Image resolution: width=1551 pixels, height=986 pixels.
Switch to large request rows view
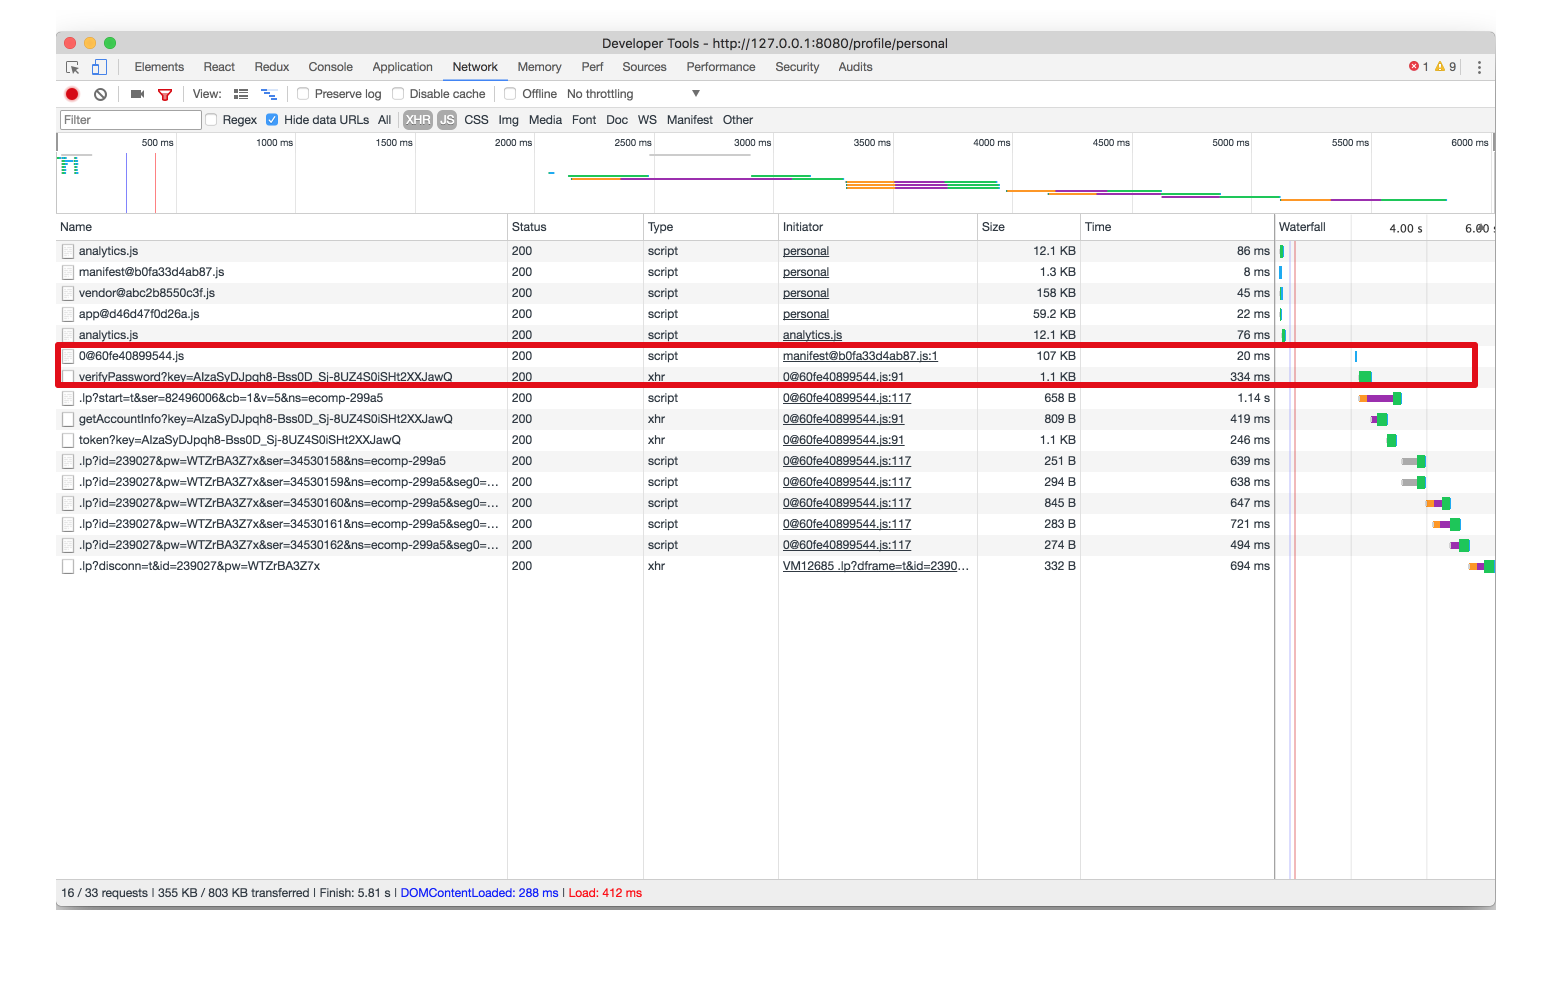[241, 94]
